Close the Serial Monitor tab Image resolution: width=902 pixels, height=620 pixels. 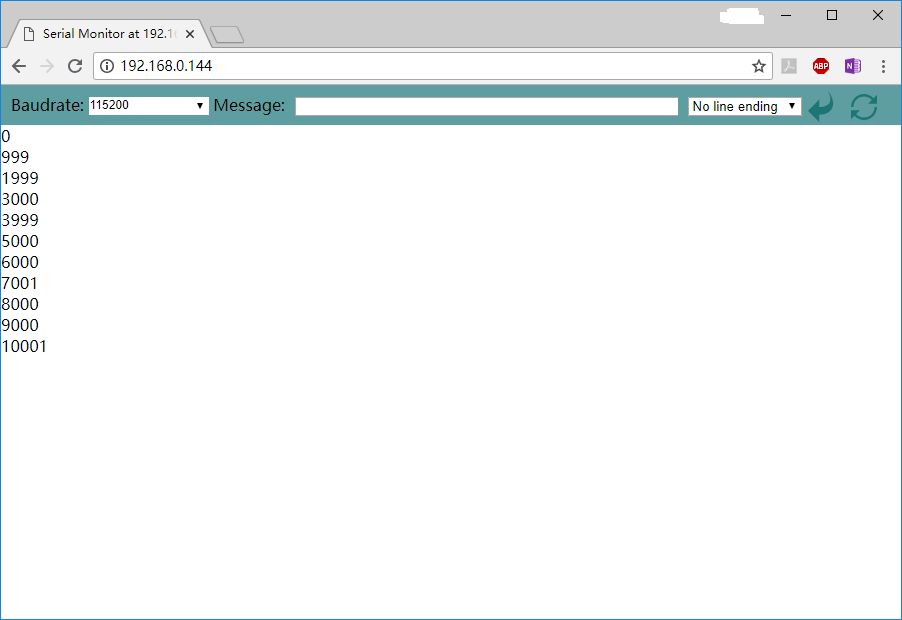tap(190, 33)
